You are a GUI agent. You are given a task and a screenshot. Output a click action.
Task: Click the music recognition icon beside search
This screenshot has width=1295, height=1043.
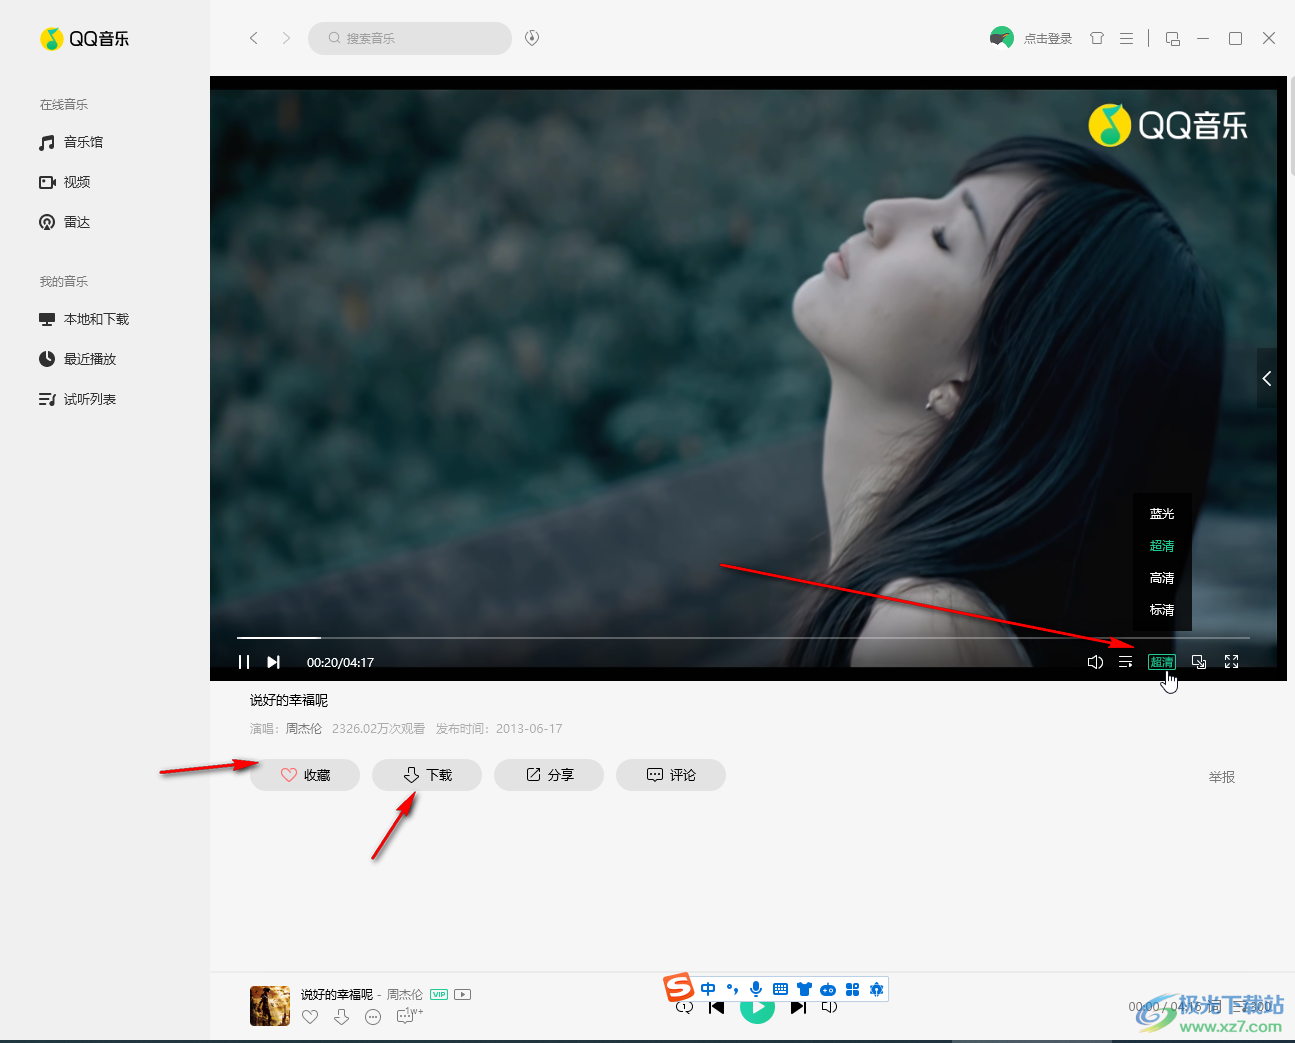(x=532, y=38)
